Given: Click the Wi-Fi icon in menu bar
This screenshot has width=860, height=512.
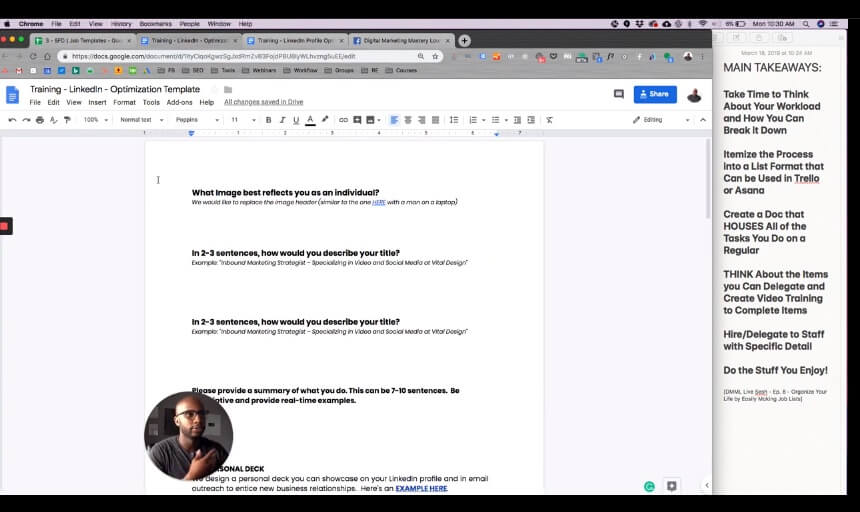Looking at the screenshot, I should [703, 24].
